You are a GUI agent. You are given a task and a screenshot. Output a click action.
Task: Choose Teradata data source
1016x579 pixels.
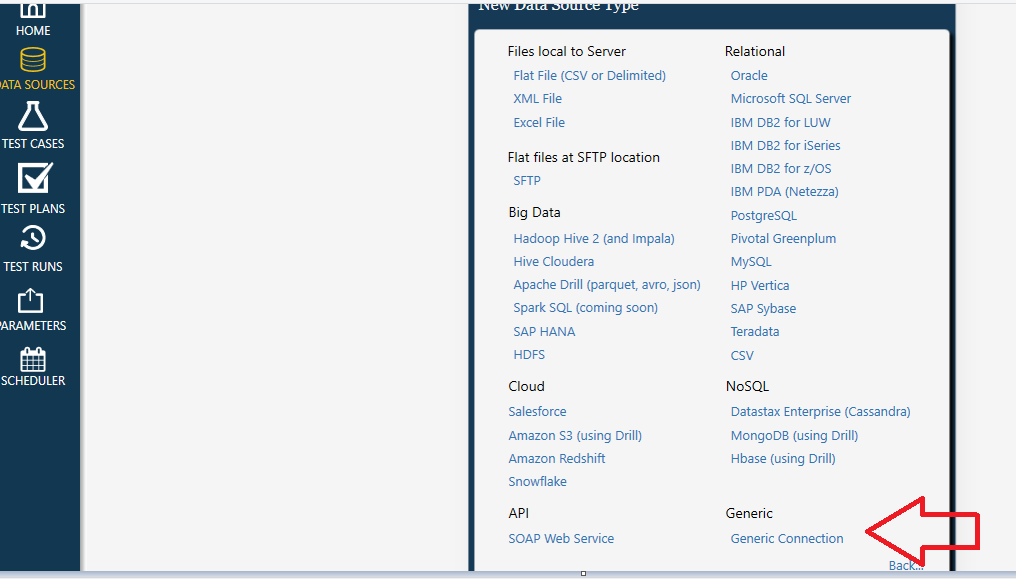[755, 332]
